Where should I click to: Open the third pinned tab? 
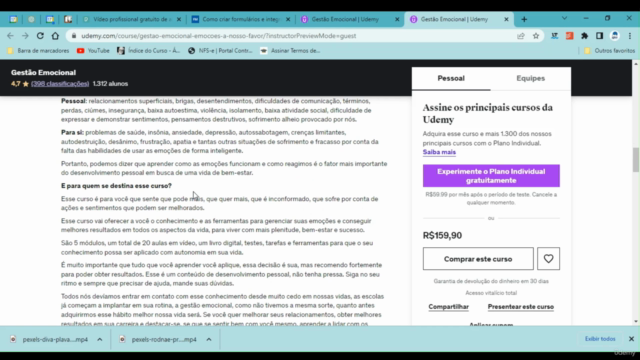tap(50, 19)
